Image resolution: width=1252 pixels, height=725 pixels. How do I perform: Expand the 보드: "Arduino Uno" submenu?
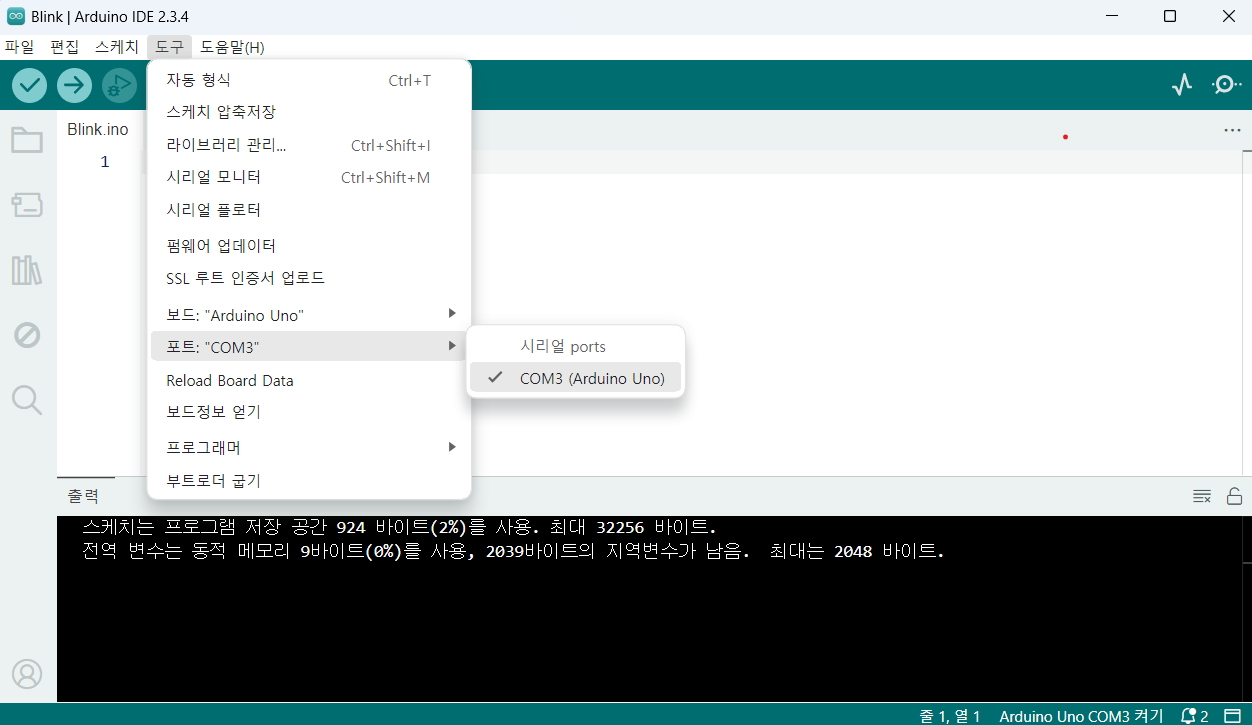pos(309,315)
